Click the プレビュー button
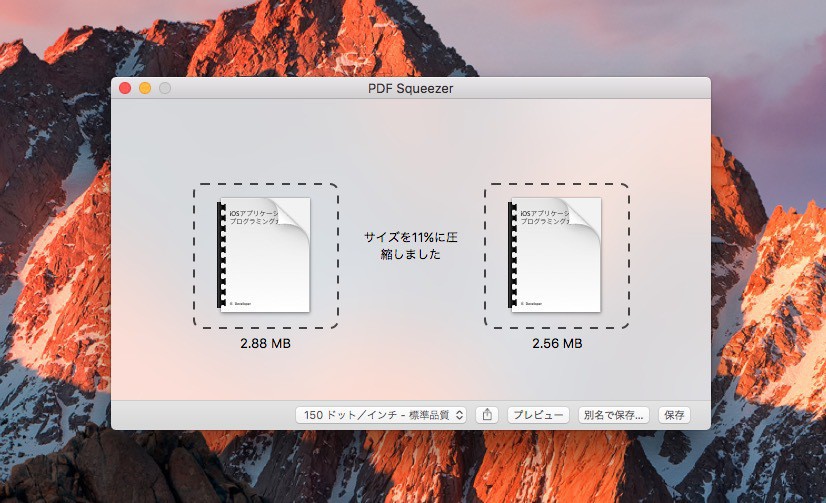The width and height of the screenshot is (826, 503). (538, 415)
